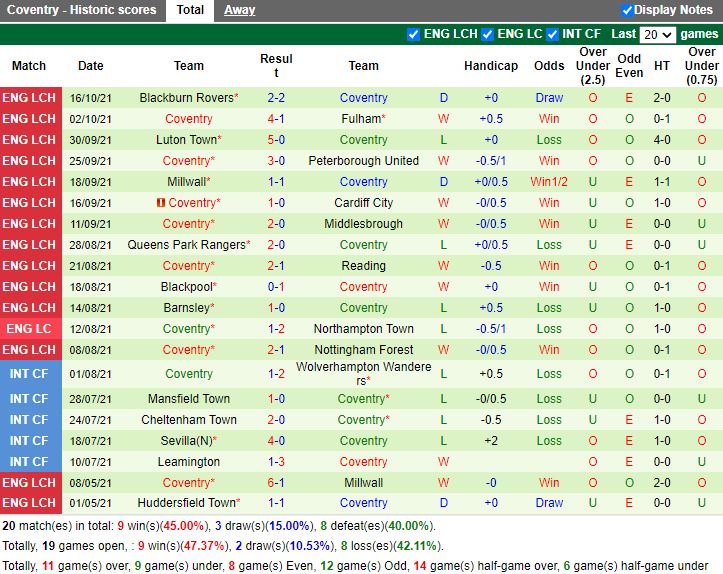Image resolution: width=723 pixels, height=574 pixels.
Task: Click the ENG LC league badge cell
Action: click(x=29, y=329)
